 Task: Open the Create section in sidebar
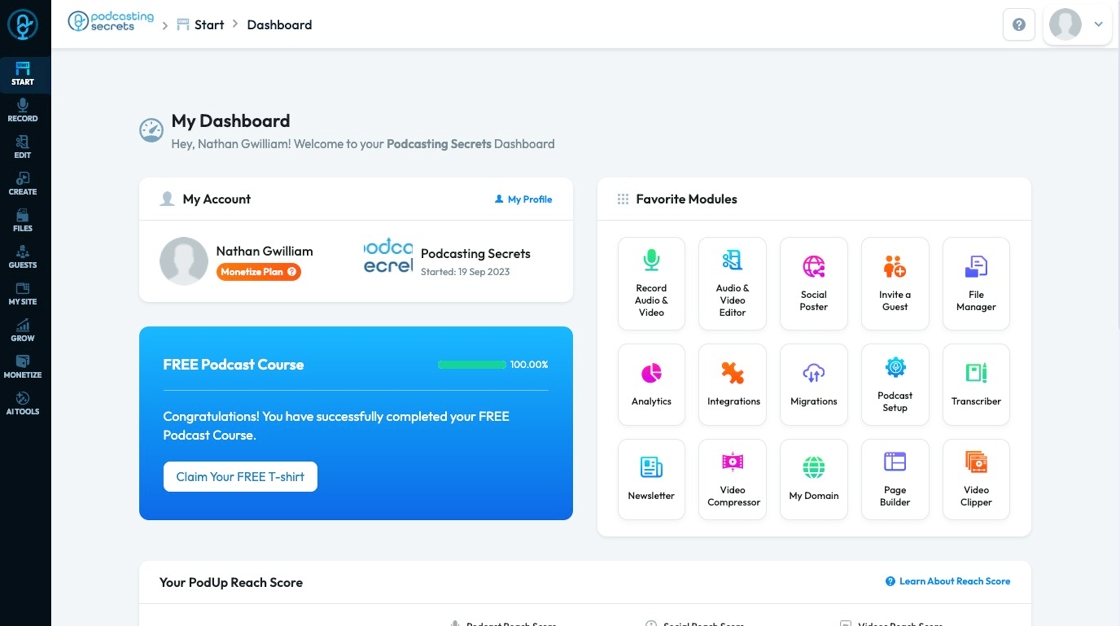click(23, 184)
